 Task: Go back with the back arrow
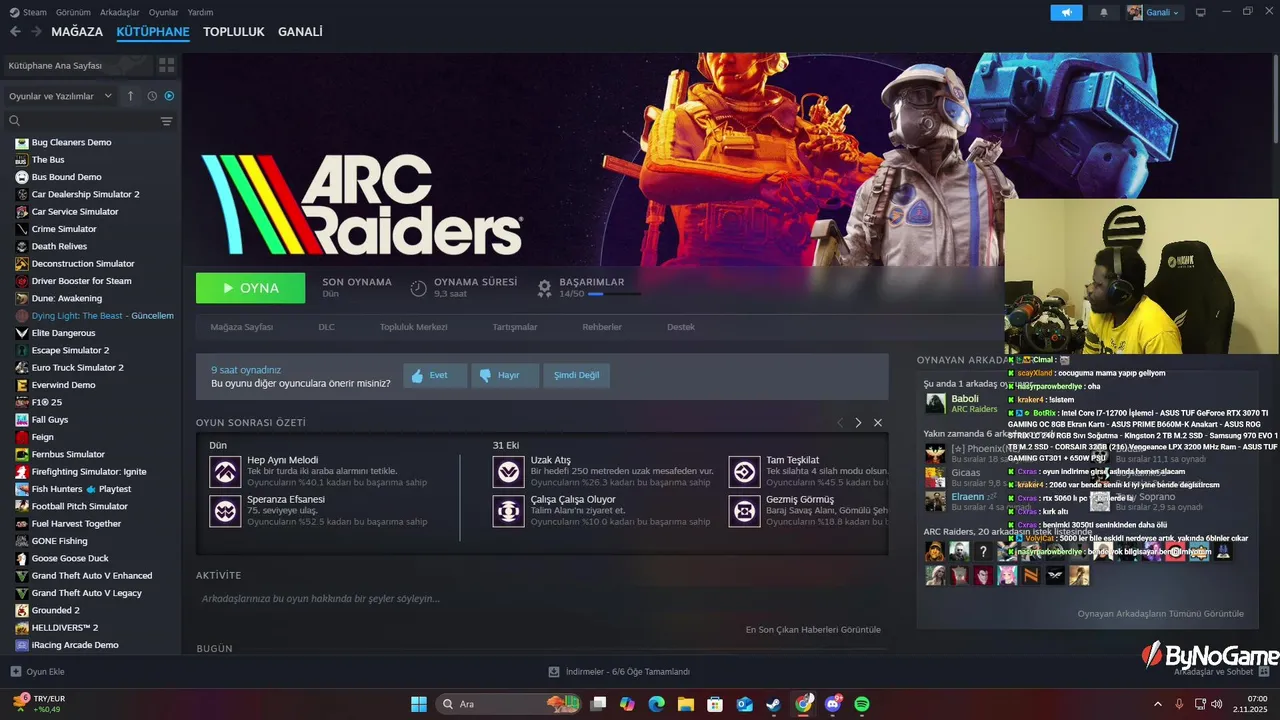click(15, 32)
